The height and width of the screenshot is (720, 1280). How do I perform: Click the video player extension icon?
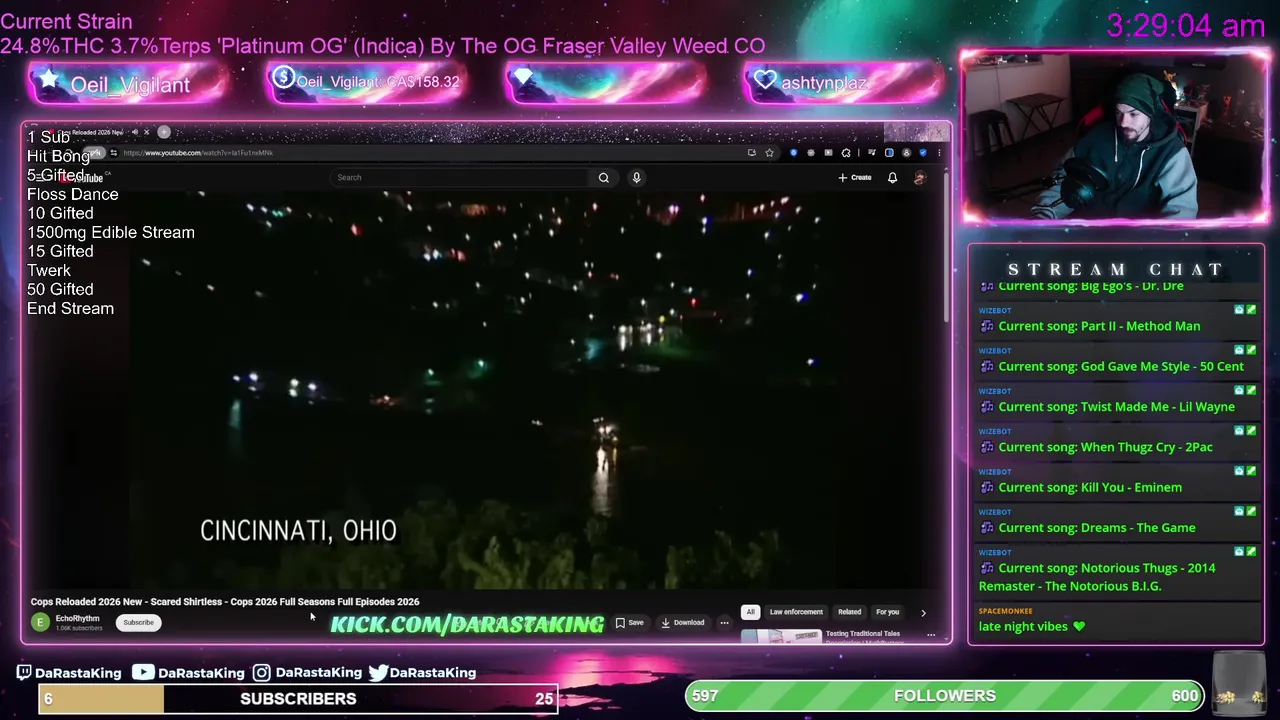(829, 153)
